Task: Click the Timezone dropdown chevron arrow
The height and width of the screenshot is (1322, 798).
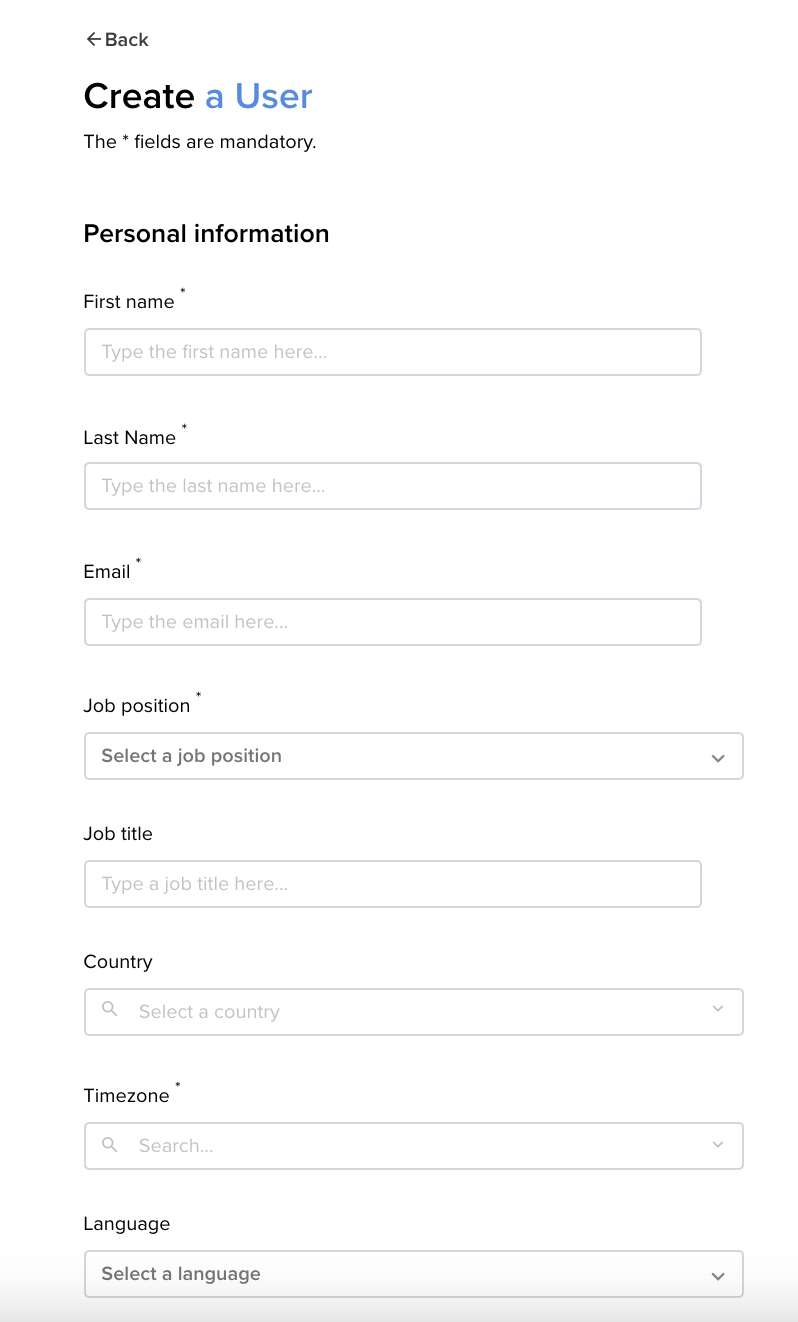Action: coord(717,1144)
